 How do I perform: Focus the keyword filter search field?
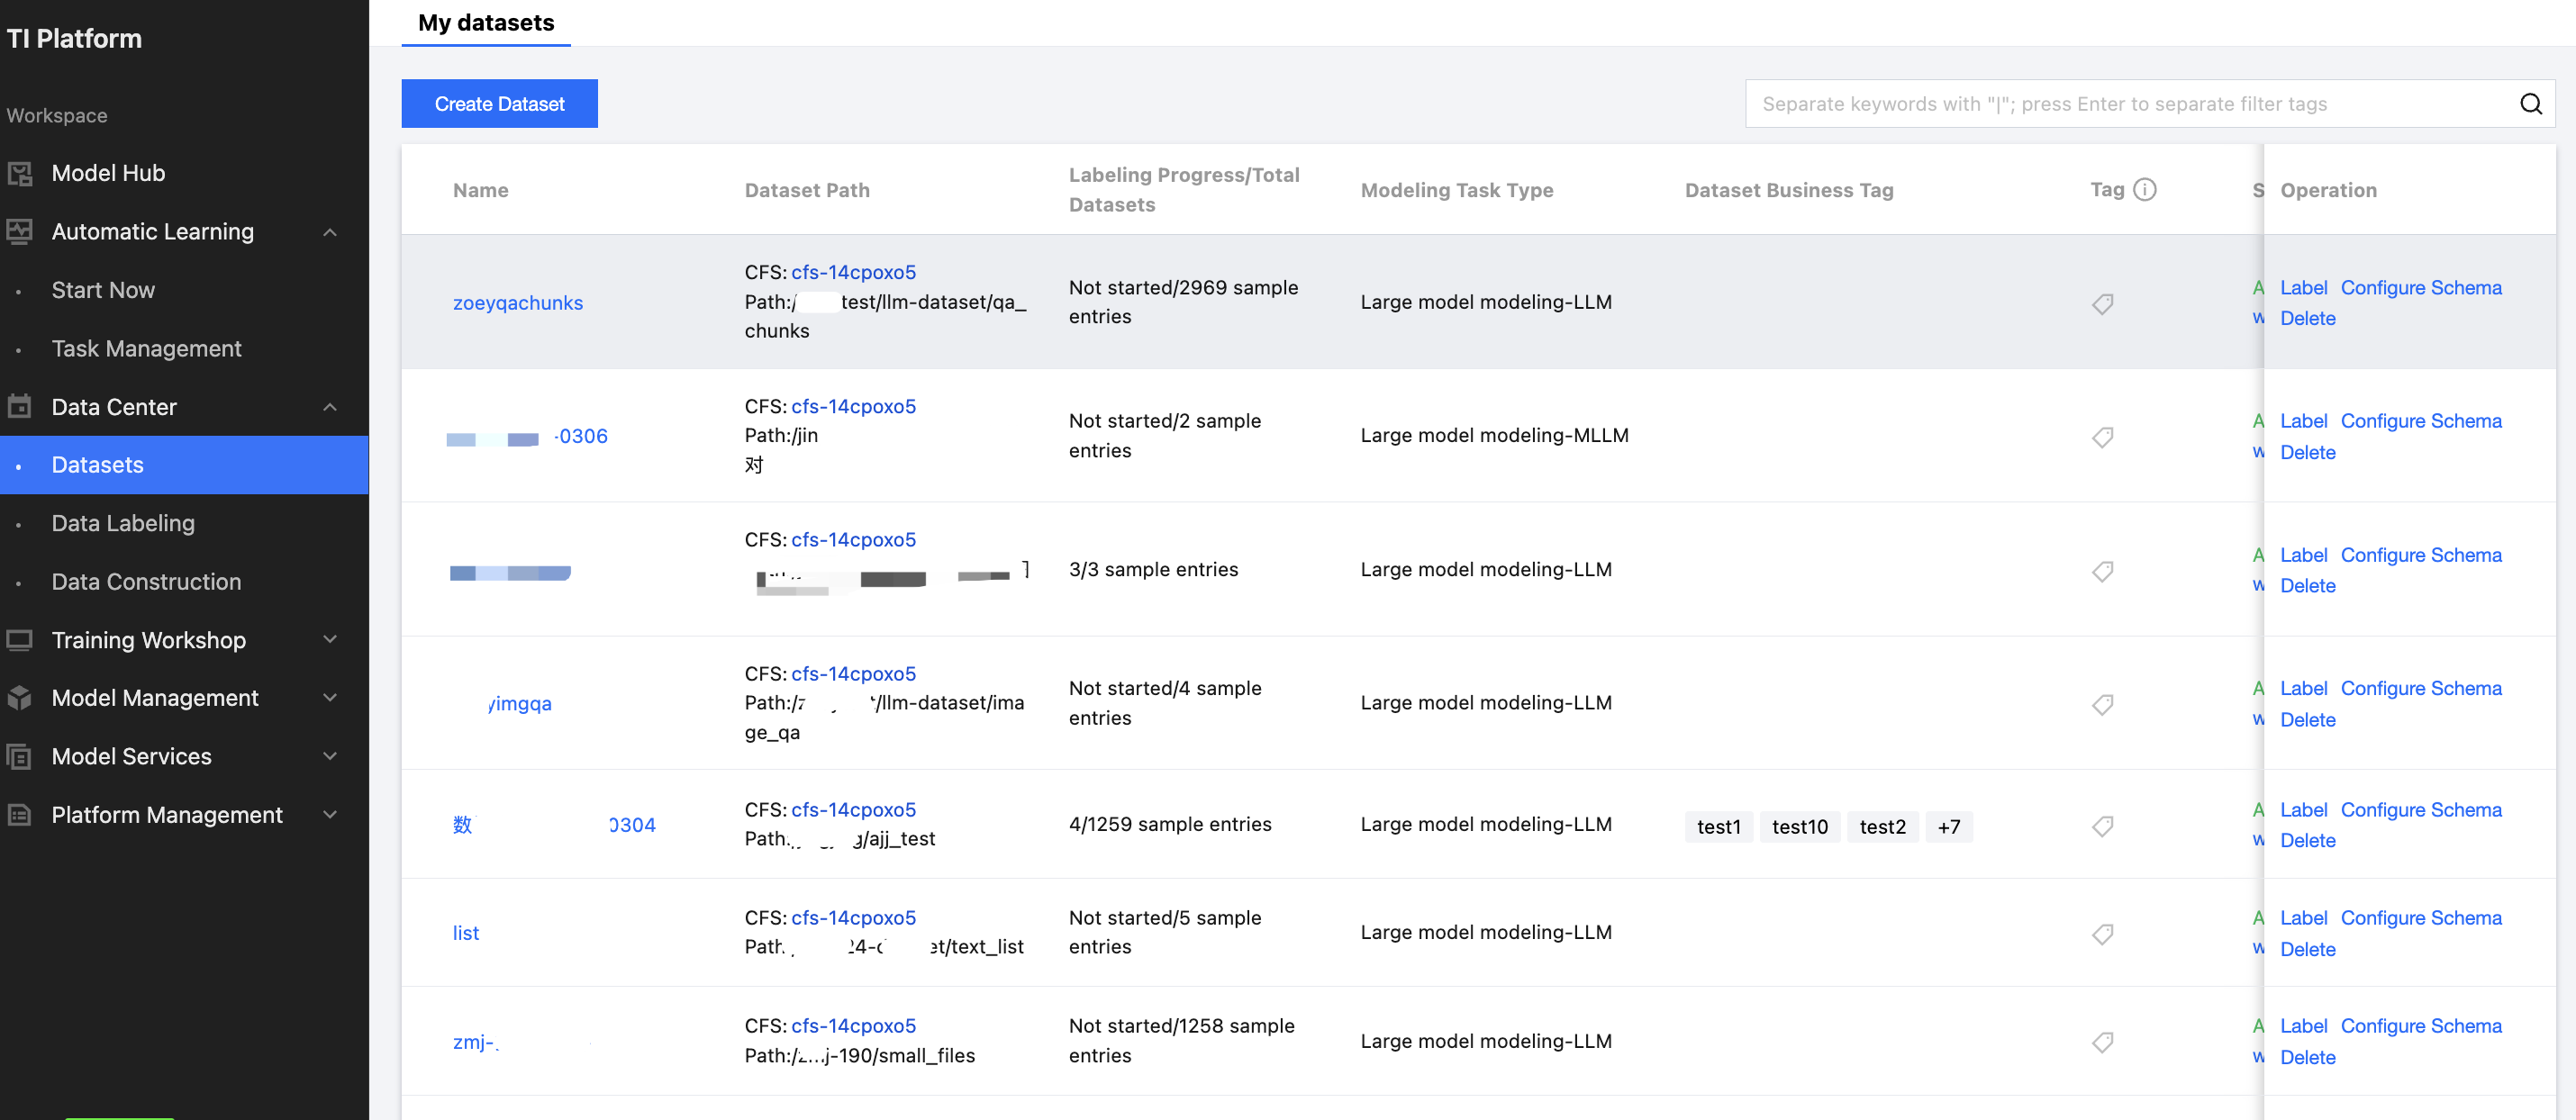(x=2130, y=104)
